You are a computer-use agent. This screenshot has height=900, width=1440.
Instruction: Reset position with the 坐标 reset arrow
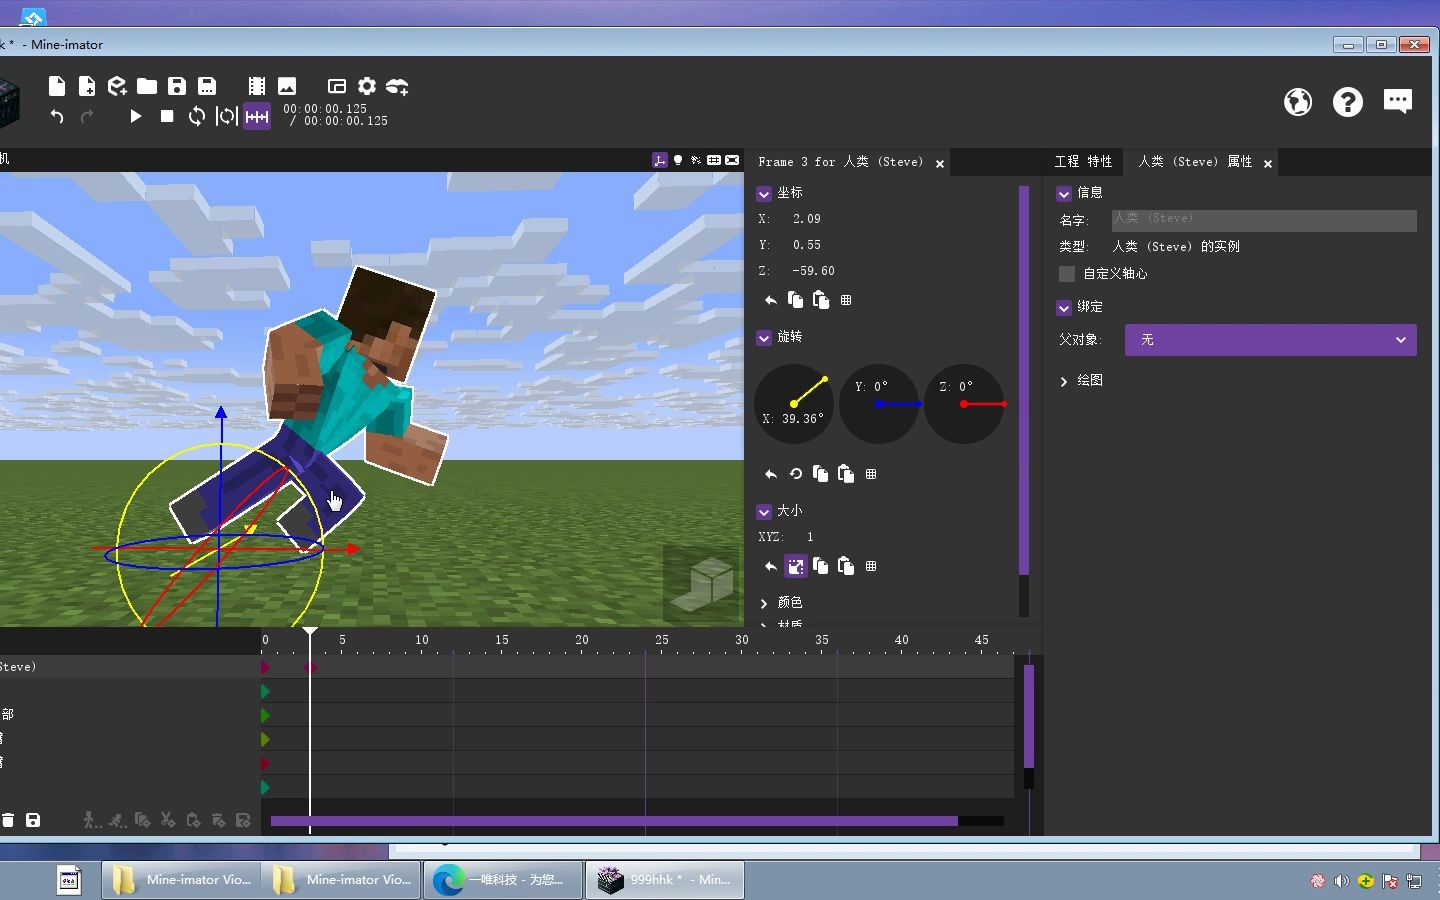770,300
